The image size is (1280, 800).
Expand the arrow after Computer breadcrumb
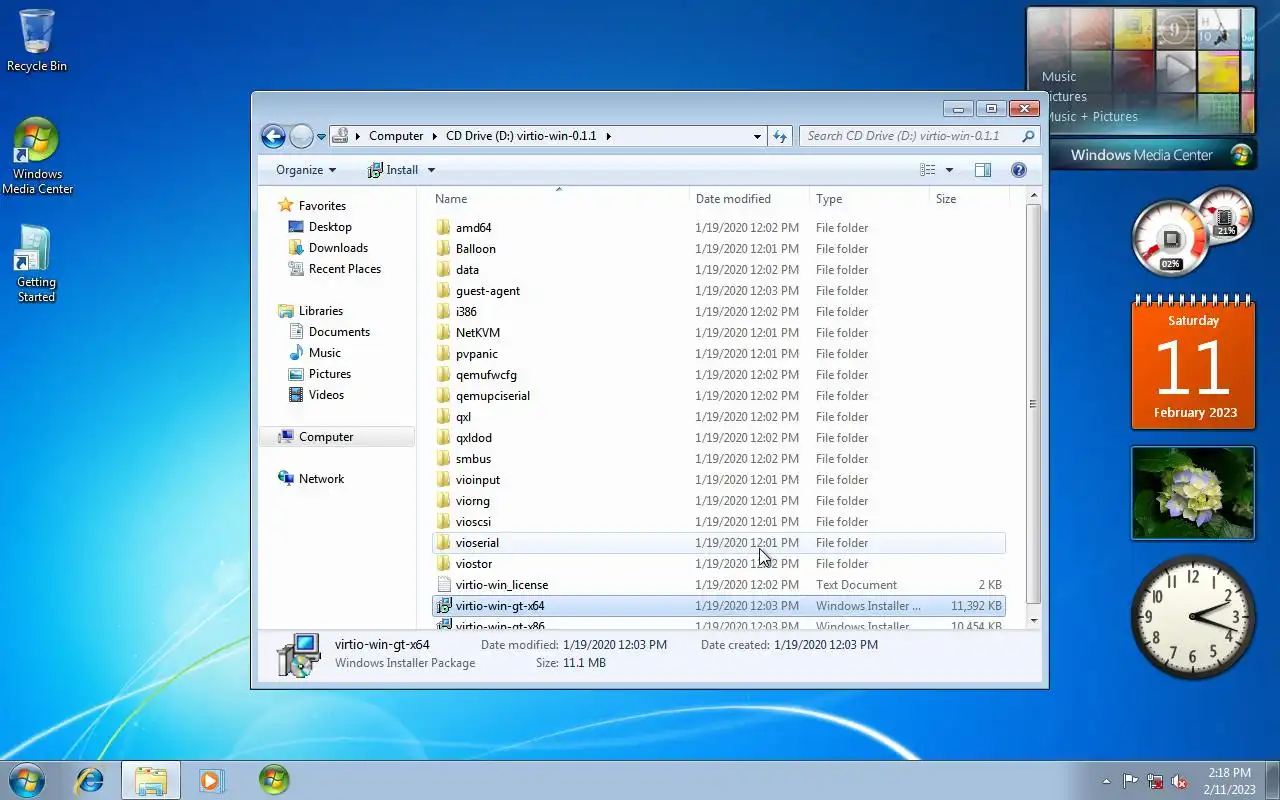point(434,136)
